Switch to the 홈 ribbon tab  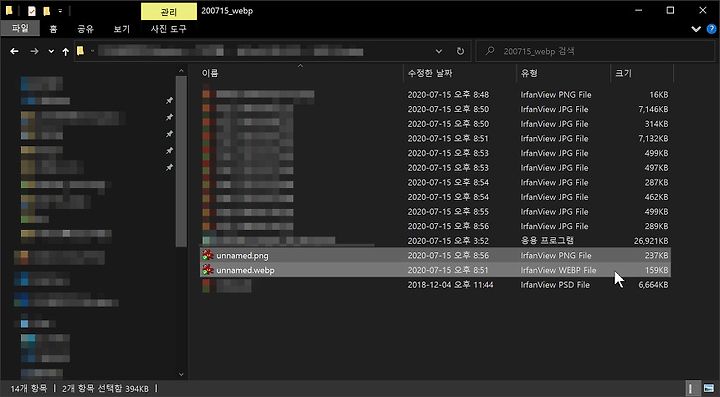[x=53, y=29]
